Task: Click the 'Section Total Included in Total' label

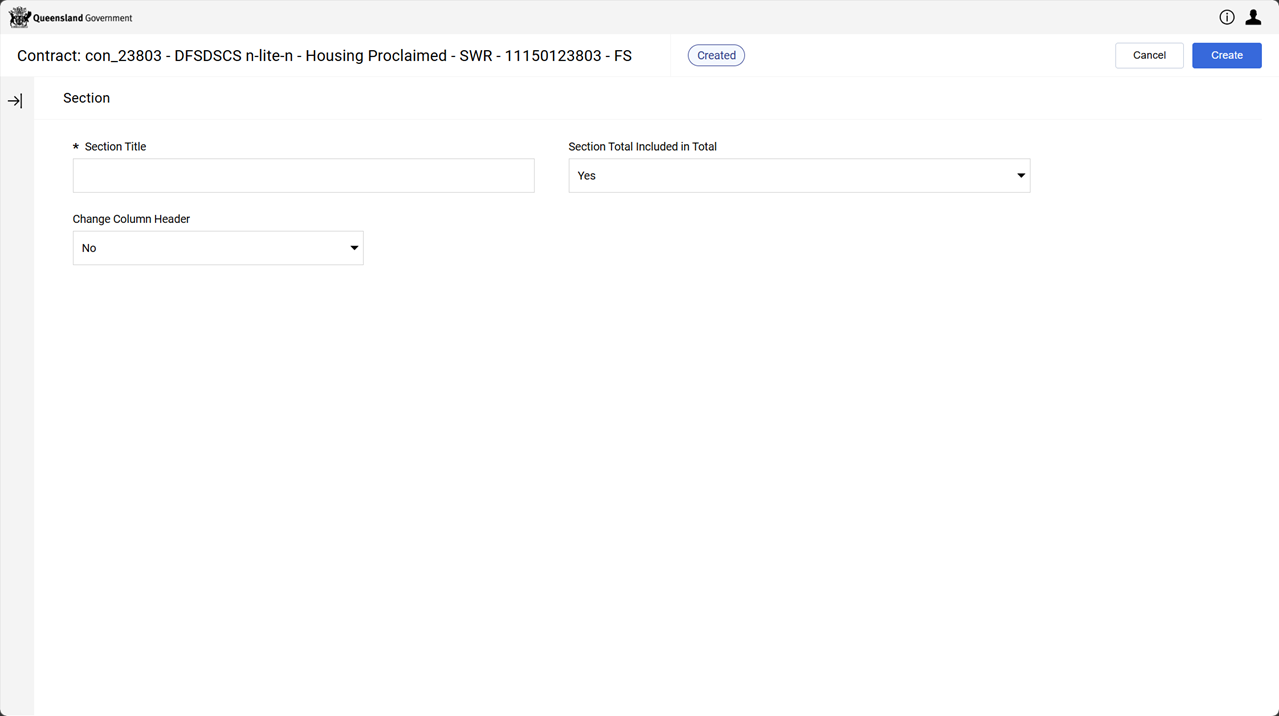Action: 642,147
